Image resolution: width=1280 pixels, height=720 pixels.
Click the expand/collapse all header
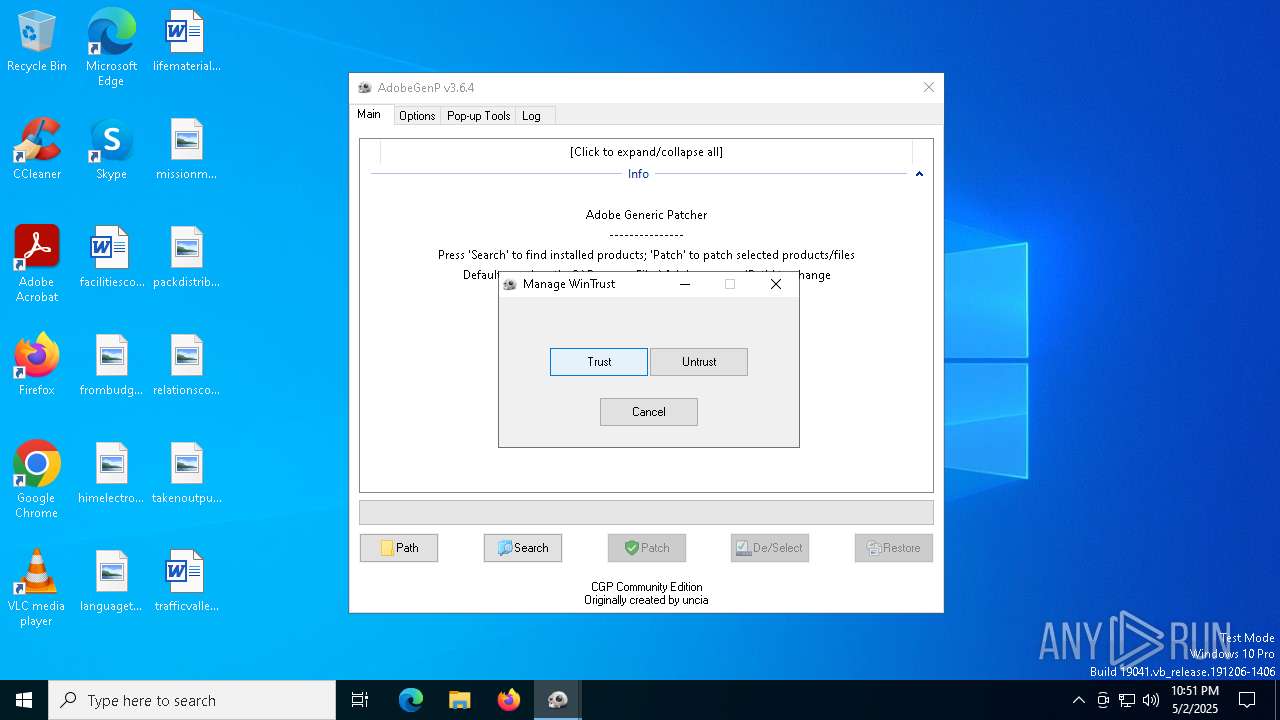pos(646,152)
